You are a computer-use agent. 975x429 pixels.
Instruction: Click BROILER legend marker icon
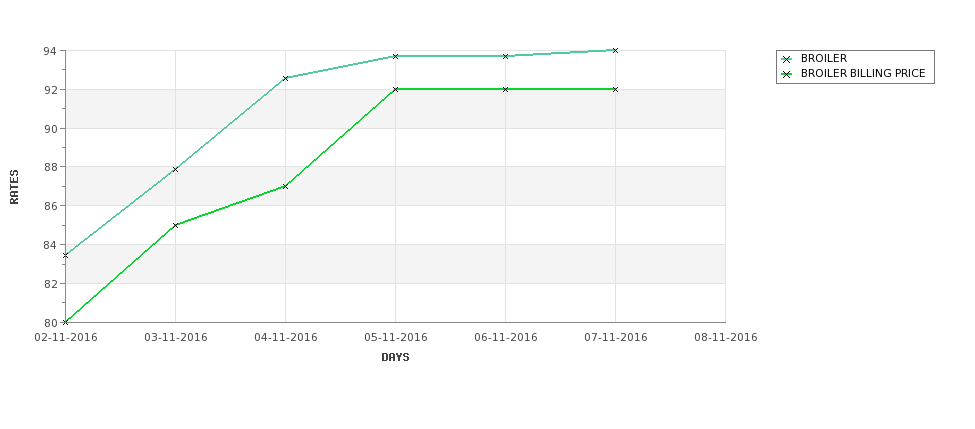pos(787,59)
